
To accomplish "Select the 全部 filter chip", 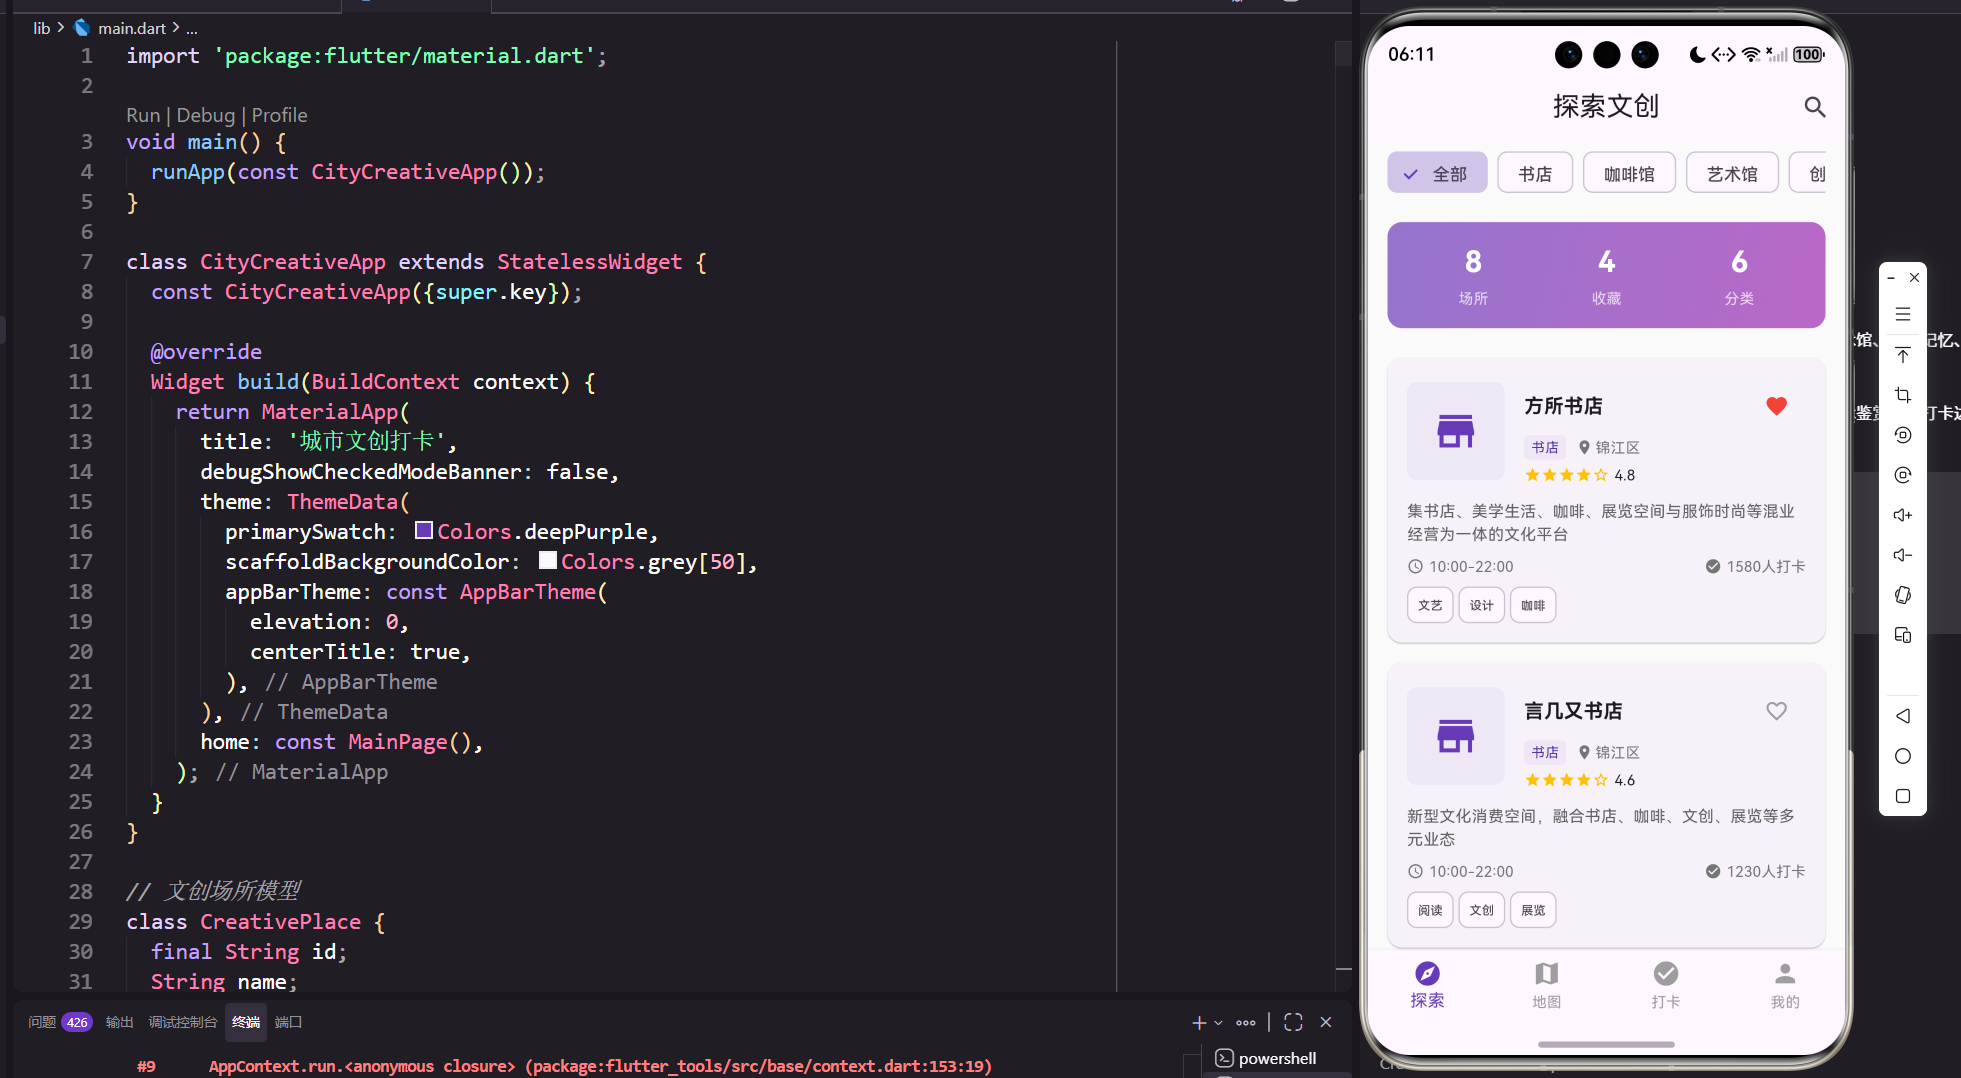I will [1437, 173].
